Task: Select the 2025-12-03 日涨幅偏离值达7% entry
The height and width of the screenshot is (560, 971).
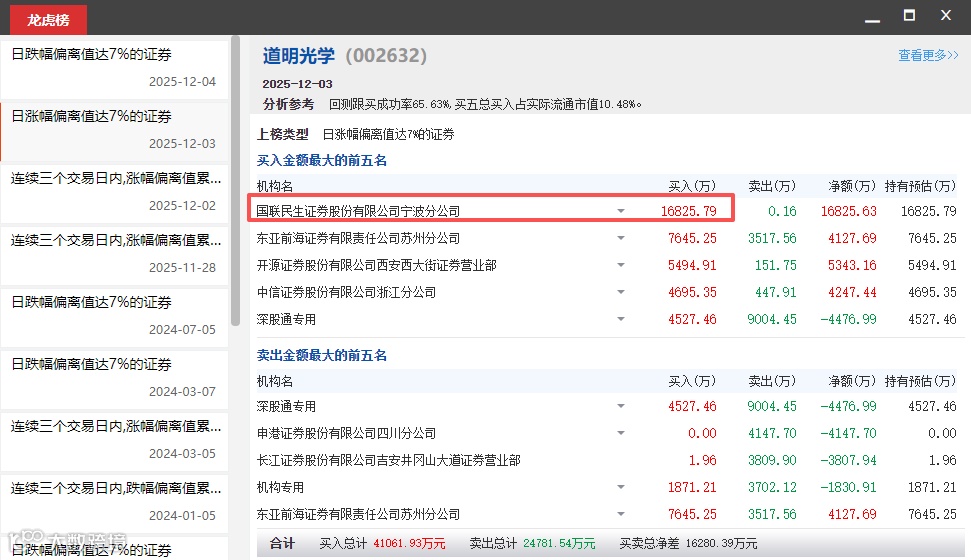Action: pos(114,131)
